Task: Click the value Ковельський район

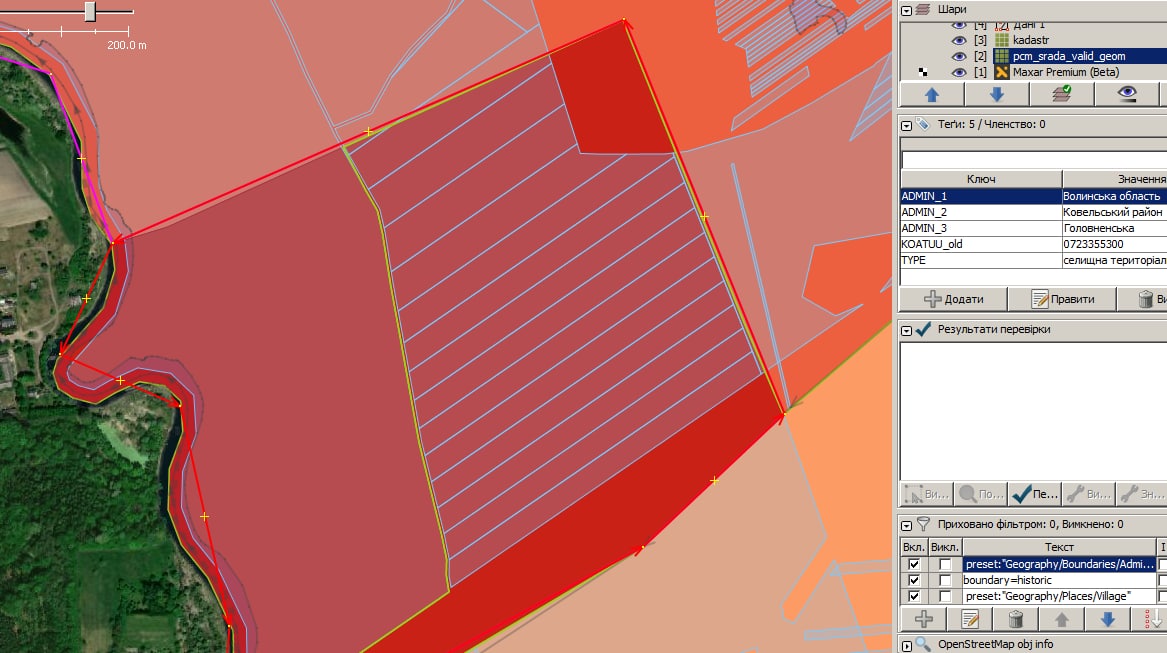Action: point(1113,212)
